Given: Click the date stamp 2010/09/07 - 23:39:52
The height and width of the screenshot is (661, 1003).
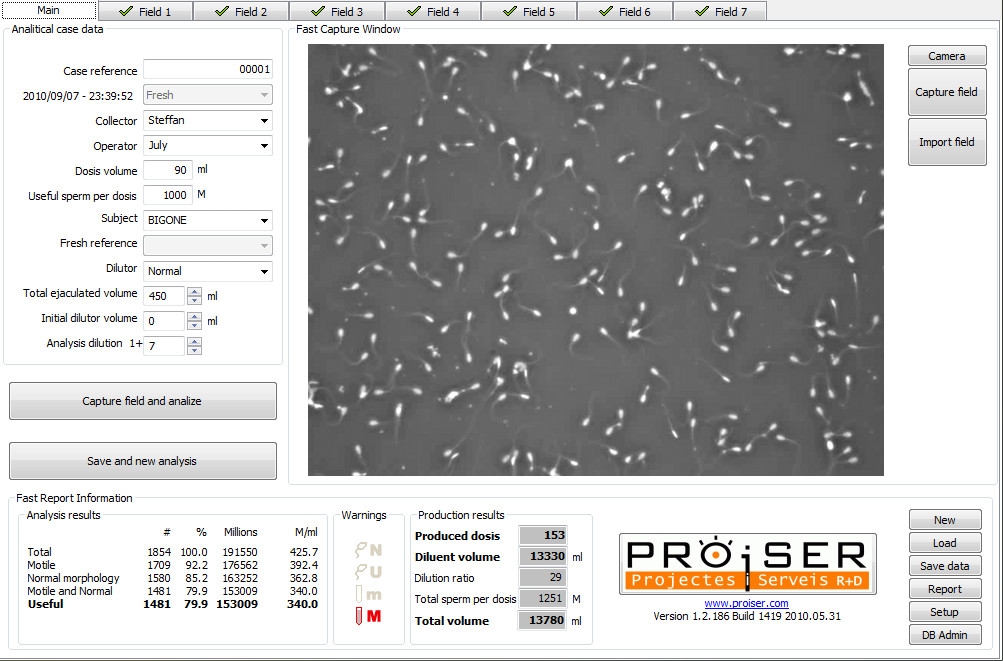Looking at the screenshot, I should coord(78,96).
